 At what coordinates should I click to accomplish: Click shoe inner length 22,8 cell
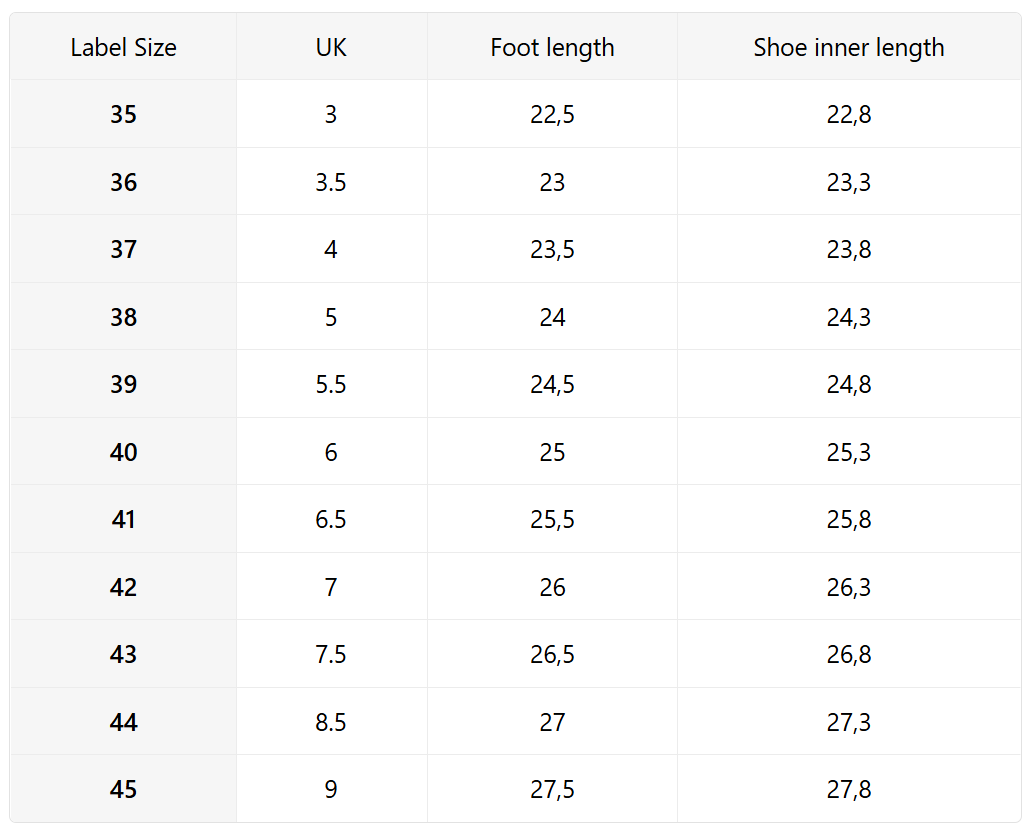(x=848, y=115)
